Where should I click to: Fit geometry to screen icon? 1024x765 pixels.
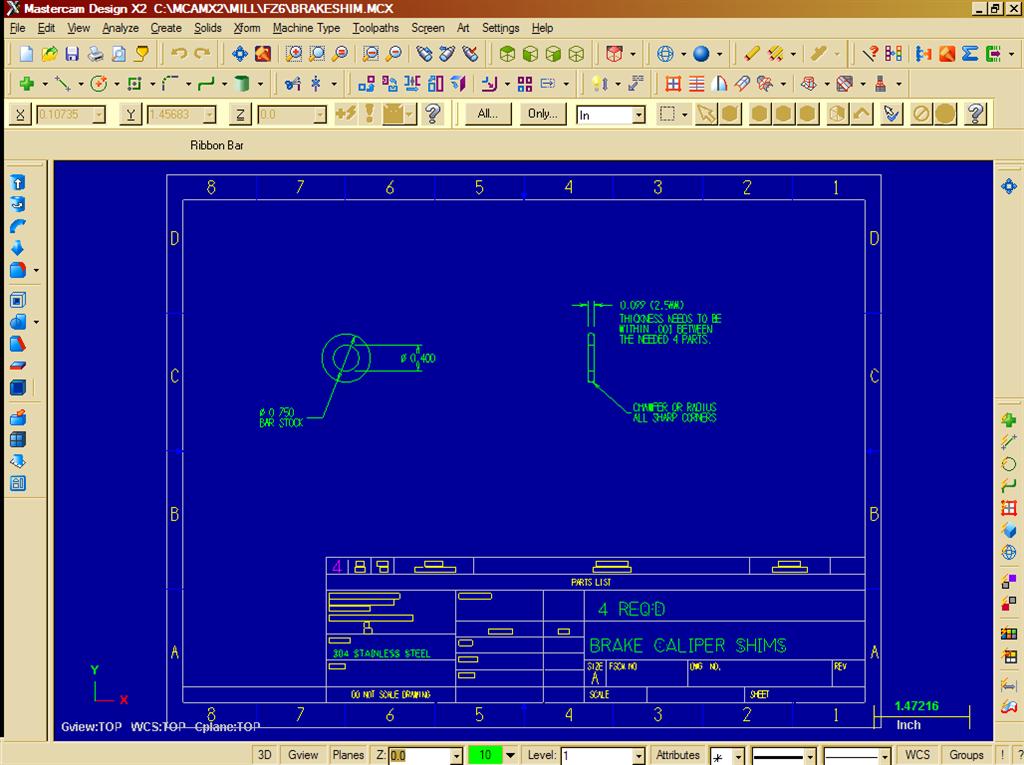(240, 54)
